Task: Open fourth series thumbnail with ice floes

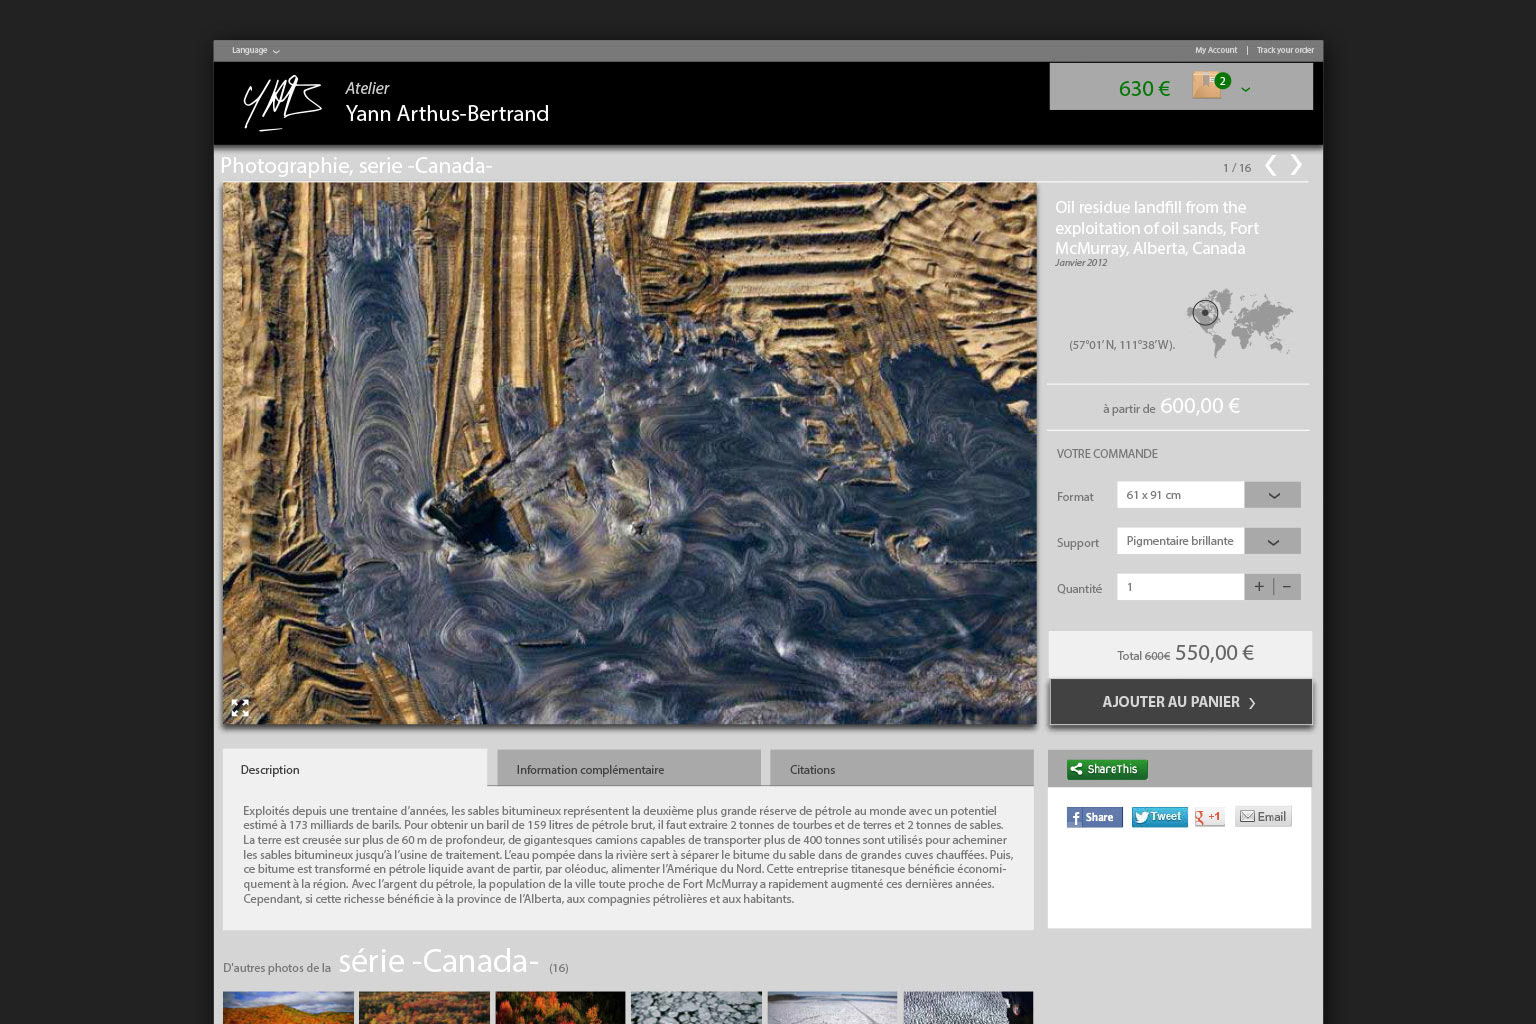Action: (x=696, y=1007)
